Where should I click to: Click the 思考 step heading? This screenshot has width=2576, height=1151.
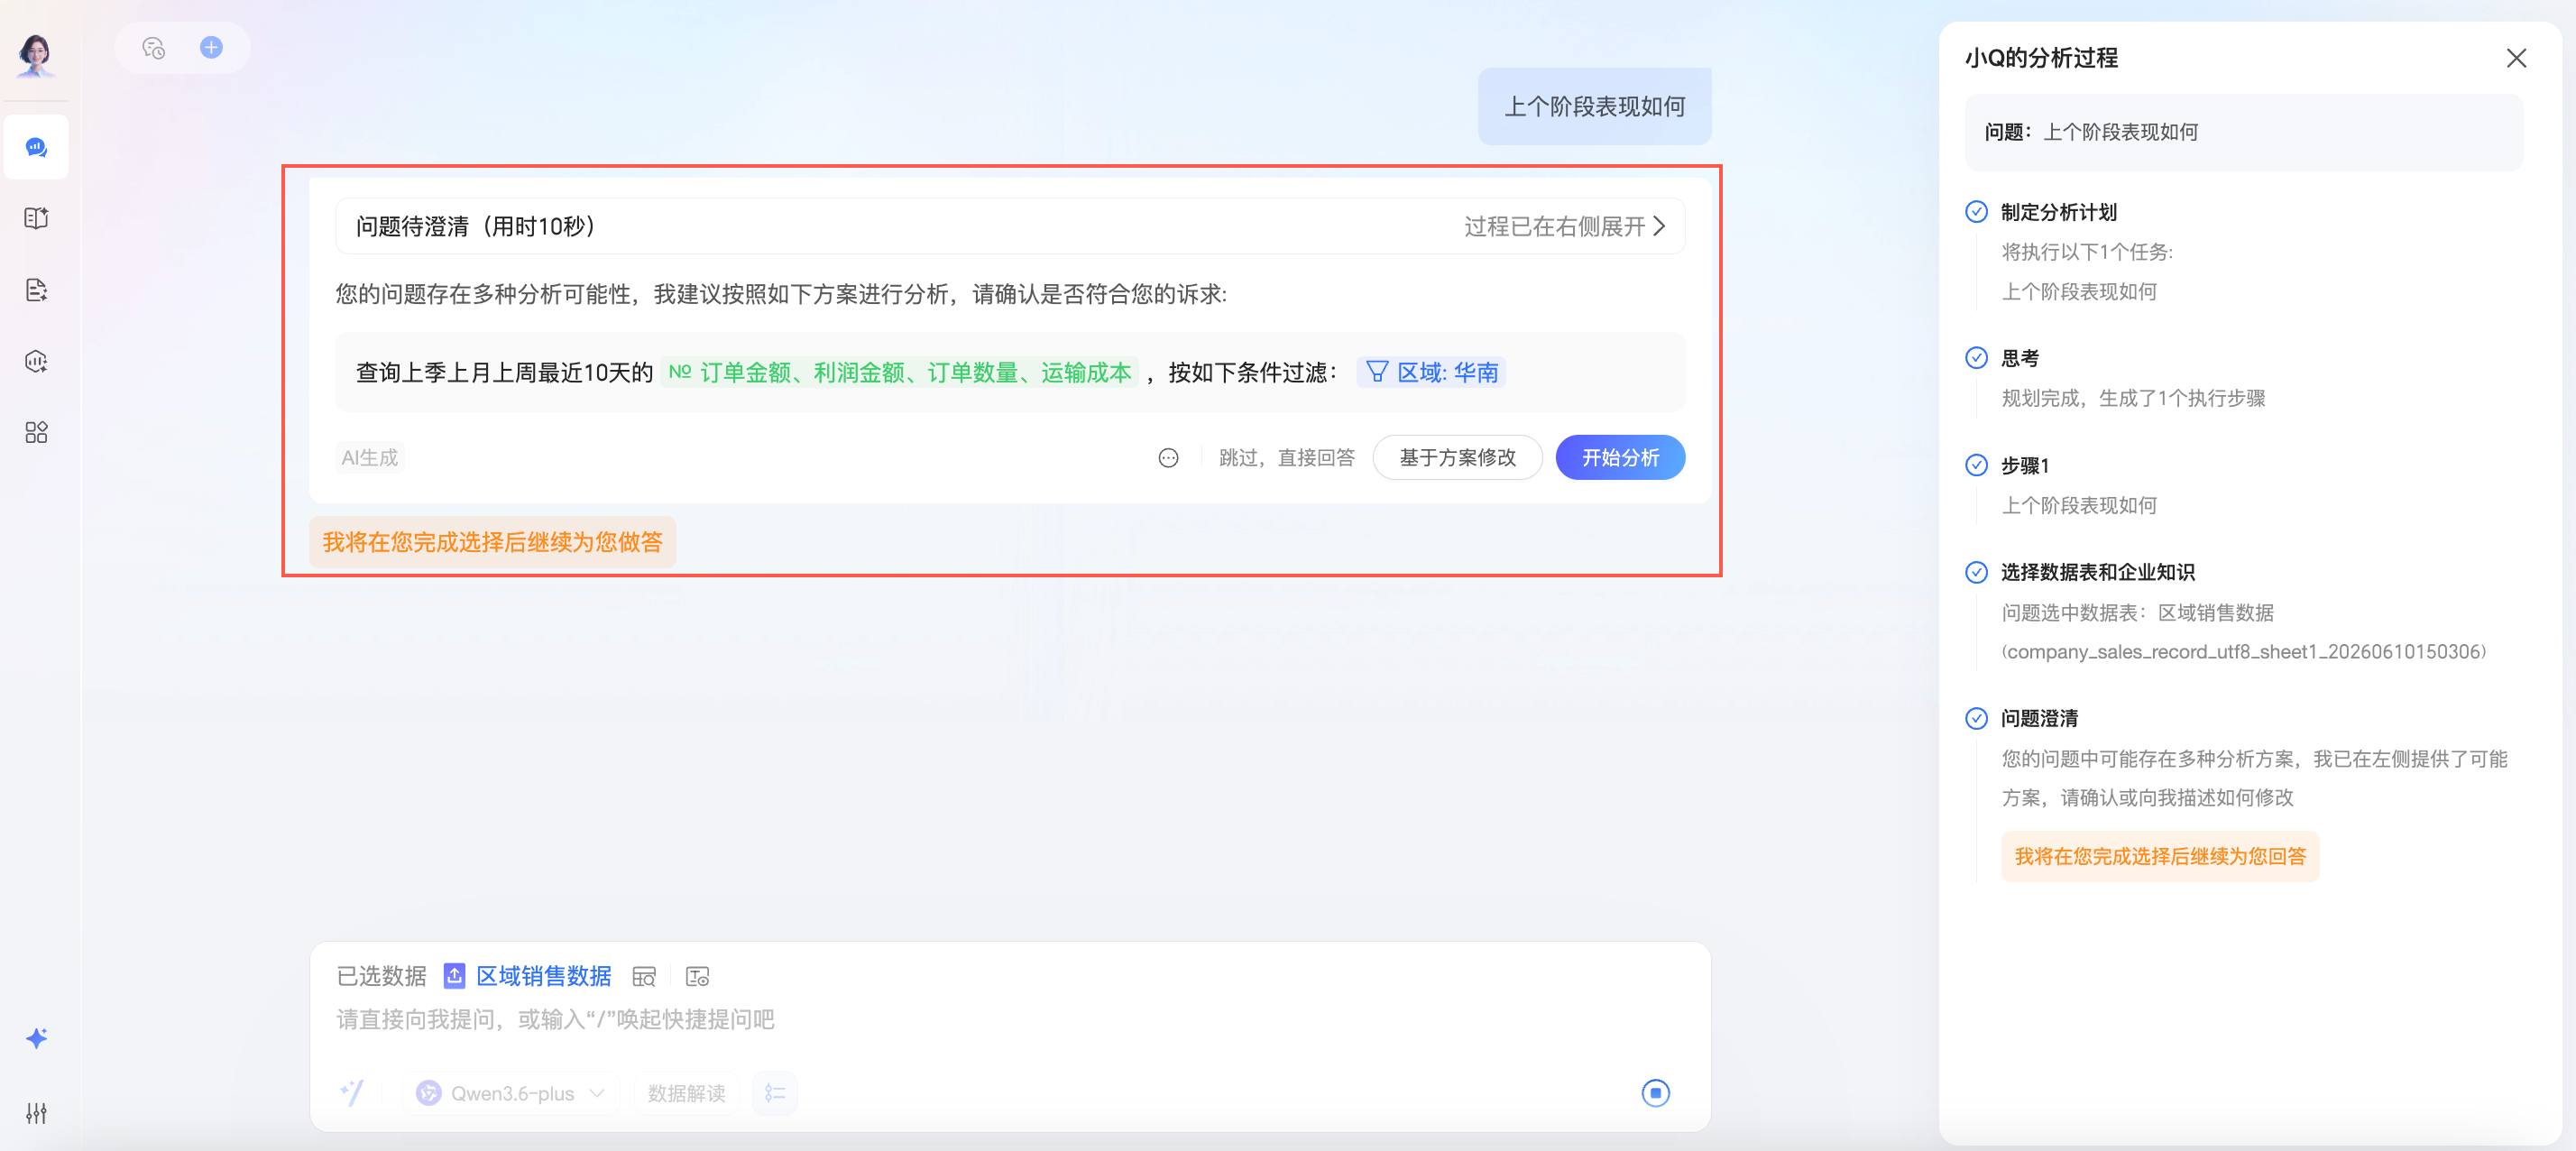tap(2019, 358)
